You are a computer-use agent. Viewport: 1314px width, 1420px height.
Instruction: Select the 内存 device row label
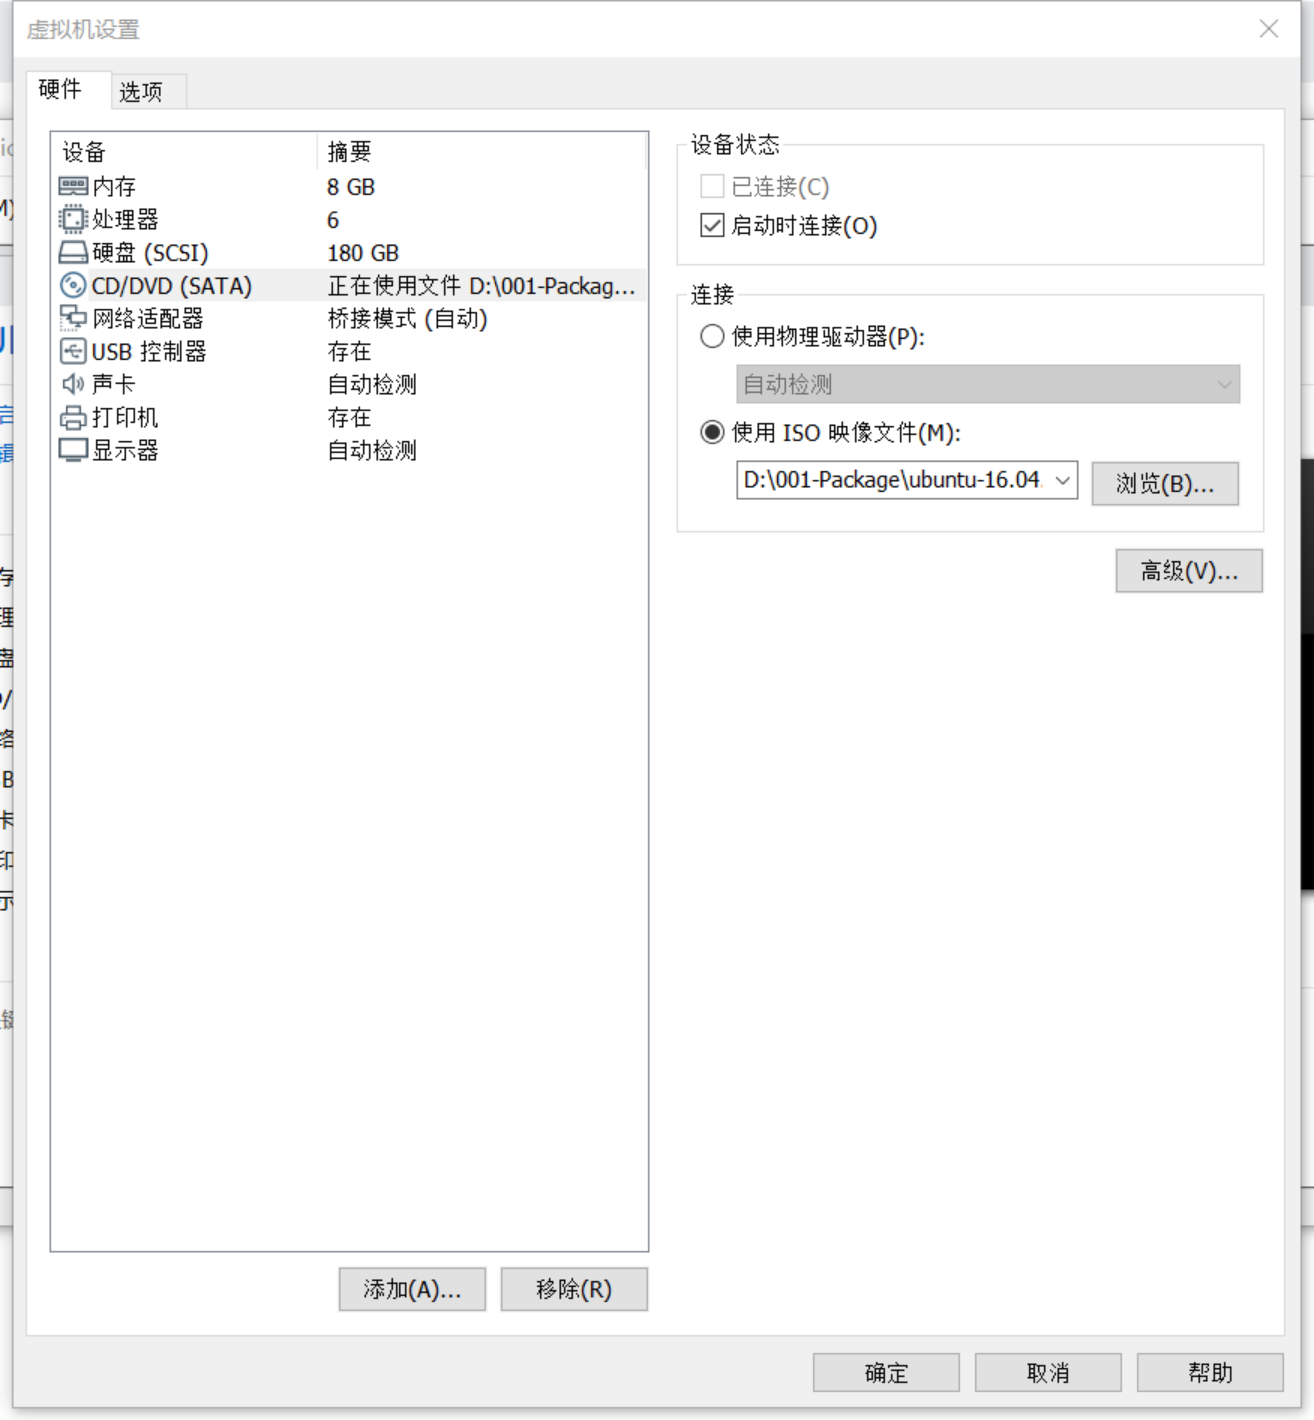tap(114, 186)
